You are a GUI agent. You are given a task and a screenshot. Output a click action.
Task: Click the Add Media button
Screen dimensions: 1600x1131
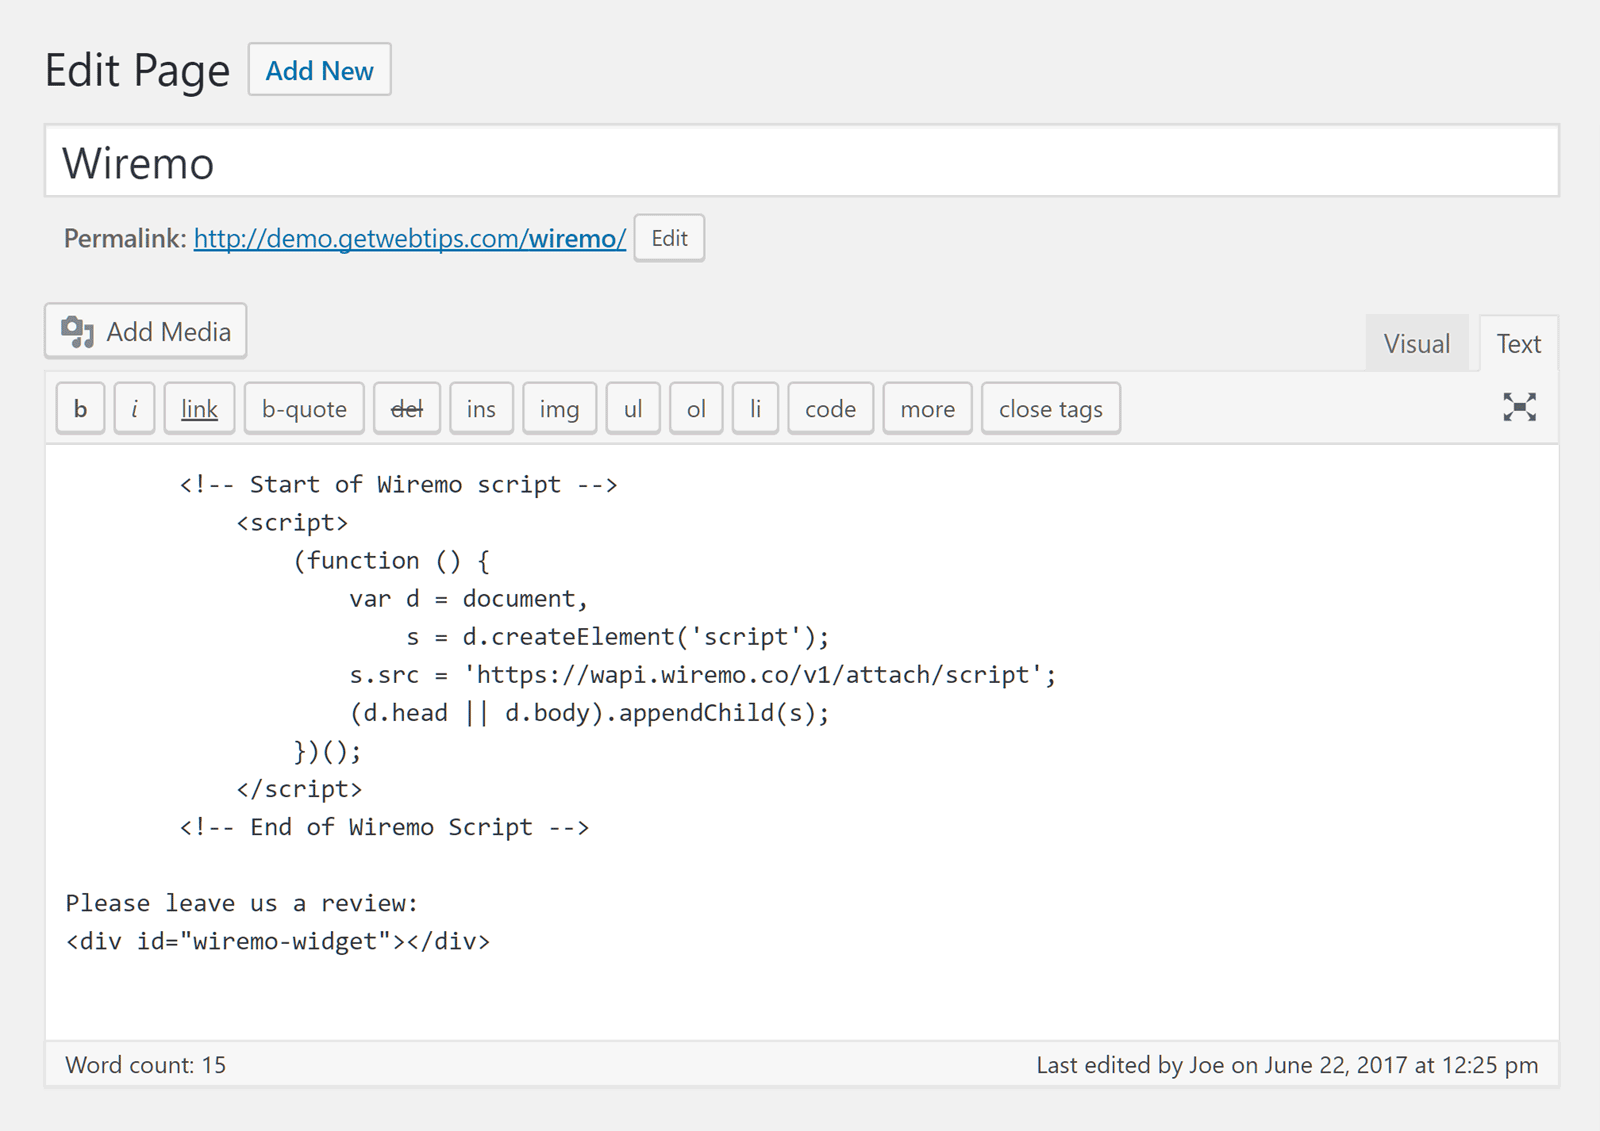(x=146, y=331)
